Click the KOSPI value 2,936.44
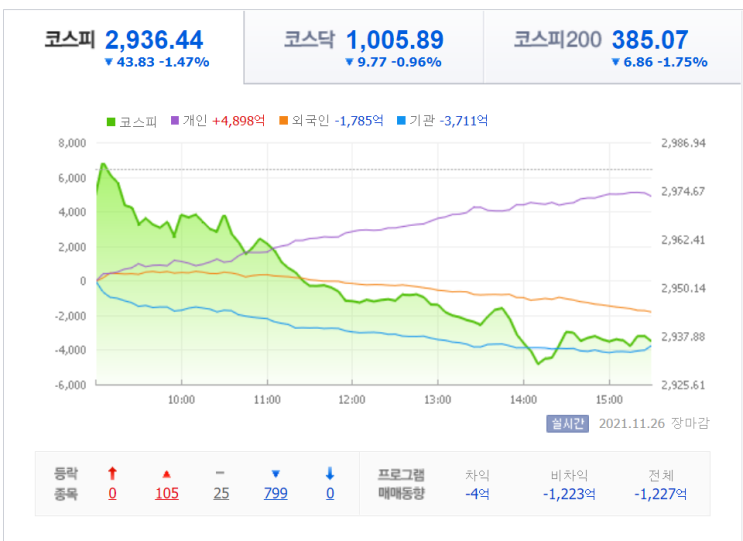This screenshot has height=541, width=743. (x=154, y=40)
